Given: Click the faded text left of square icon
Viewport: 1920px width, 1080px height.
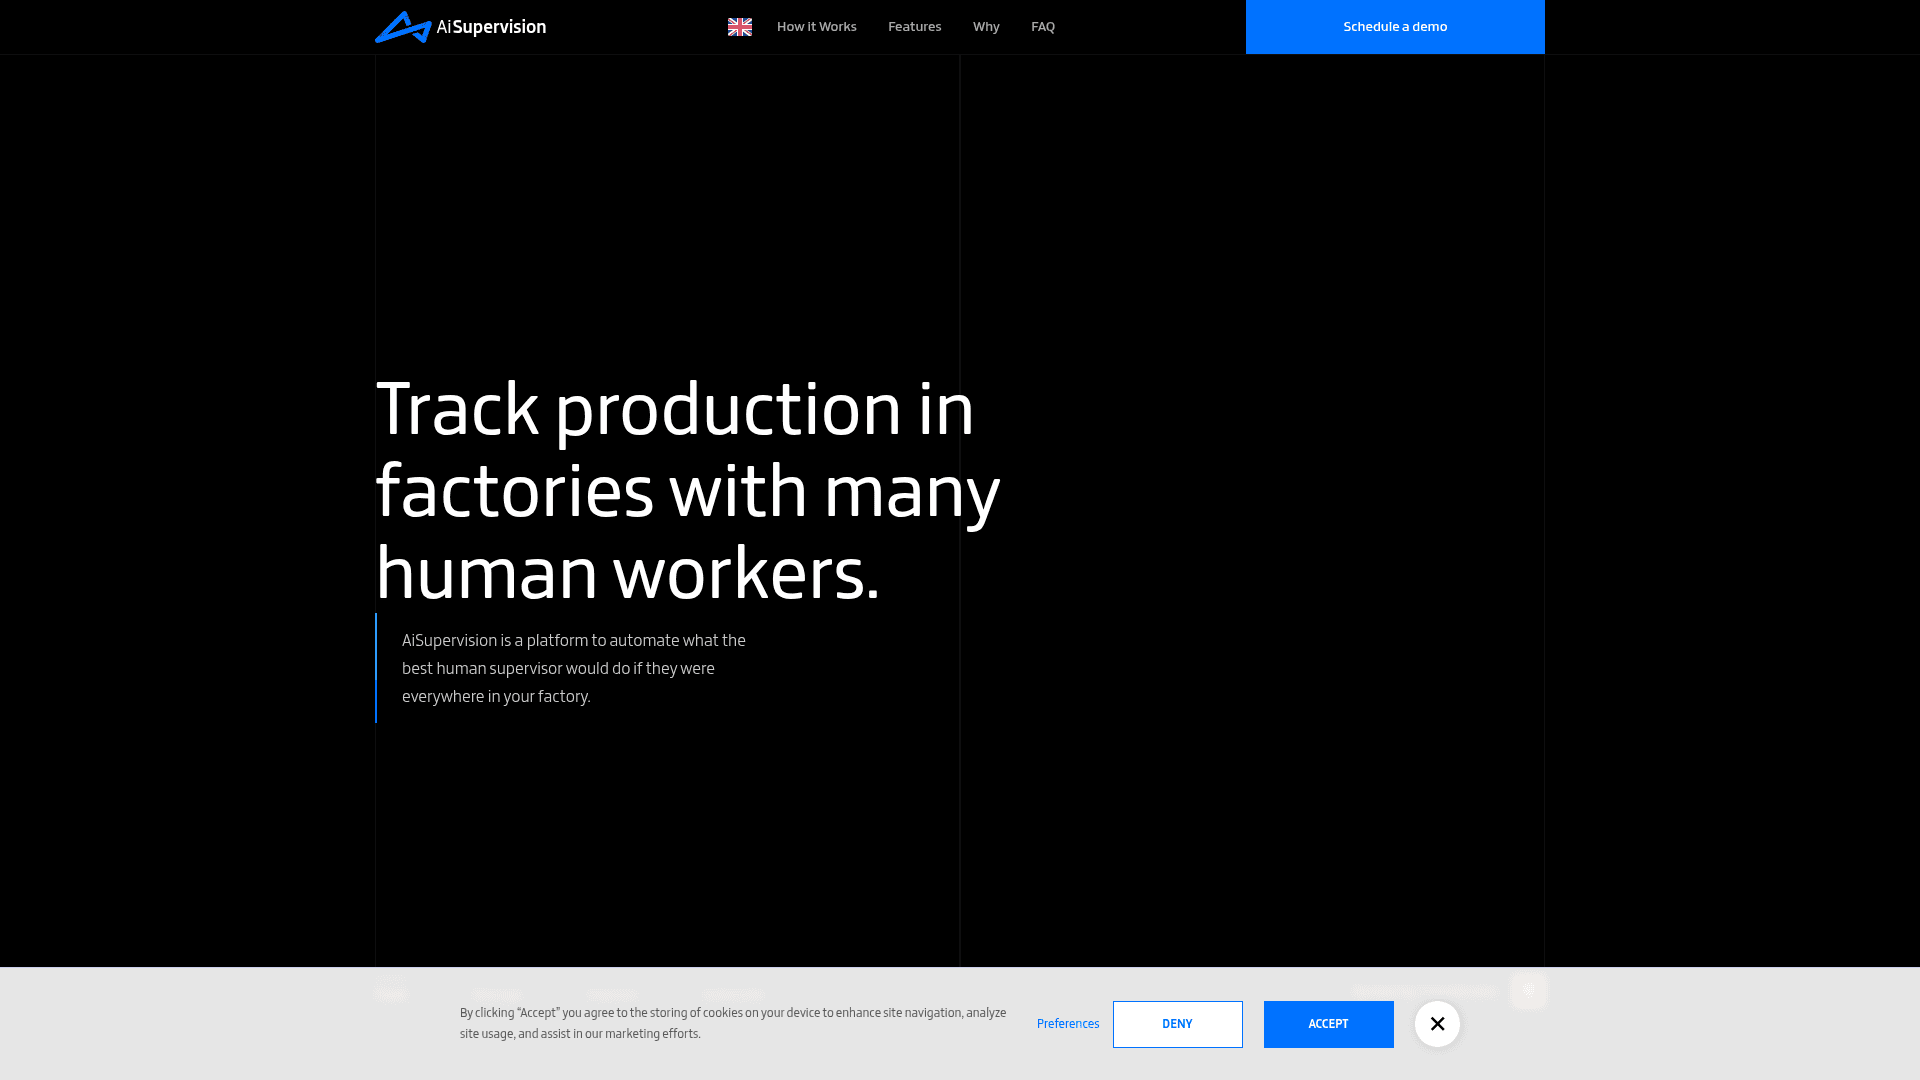Looking at the screenshot, I should [1425, 991].
